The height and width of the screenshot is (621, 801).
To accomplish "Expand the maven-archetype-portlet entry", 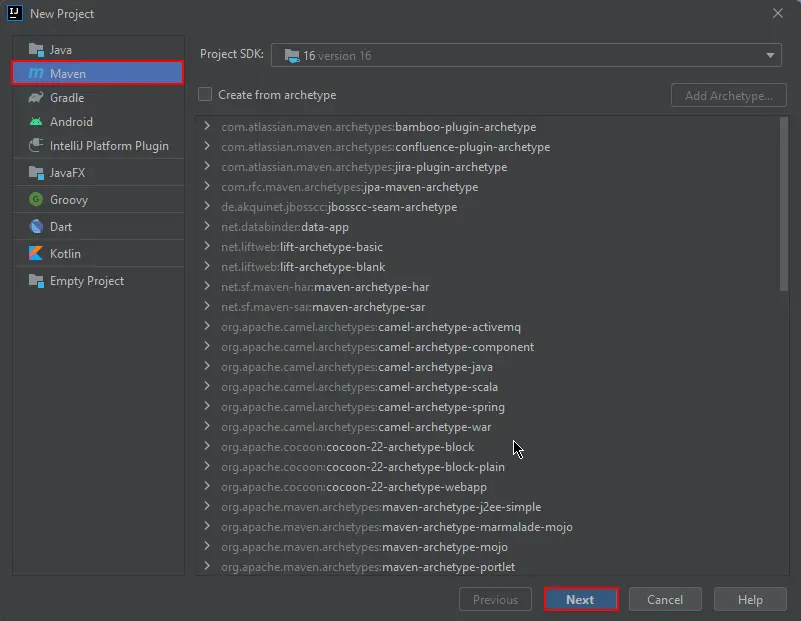I will click(206, 567).
